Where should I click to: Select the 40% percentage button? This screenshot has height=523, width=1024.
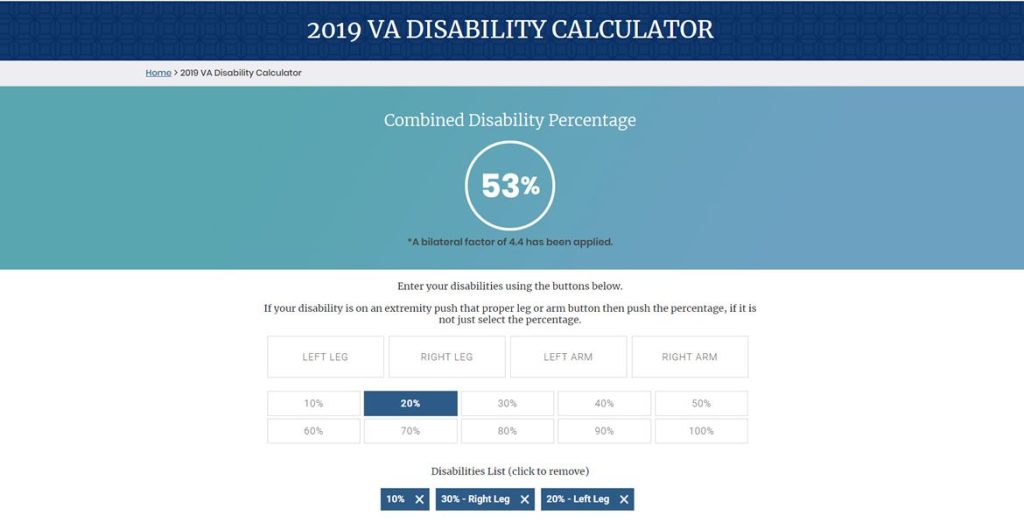pyautogui.click(x=604, y=404)
